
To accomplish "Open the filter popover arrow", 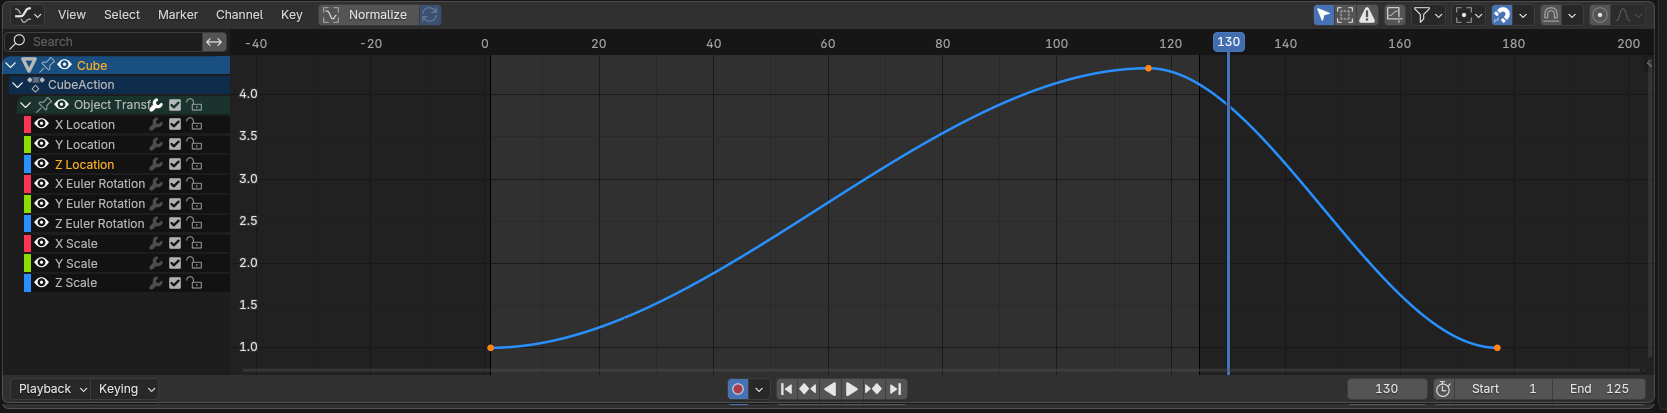I will tap(1439, 15).
